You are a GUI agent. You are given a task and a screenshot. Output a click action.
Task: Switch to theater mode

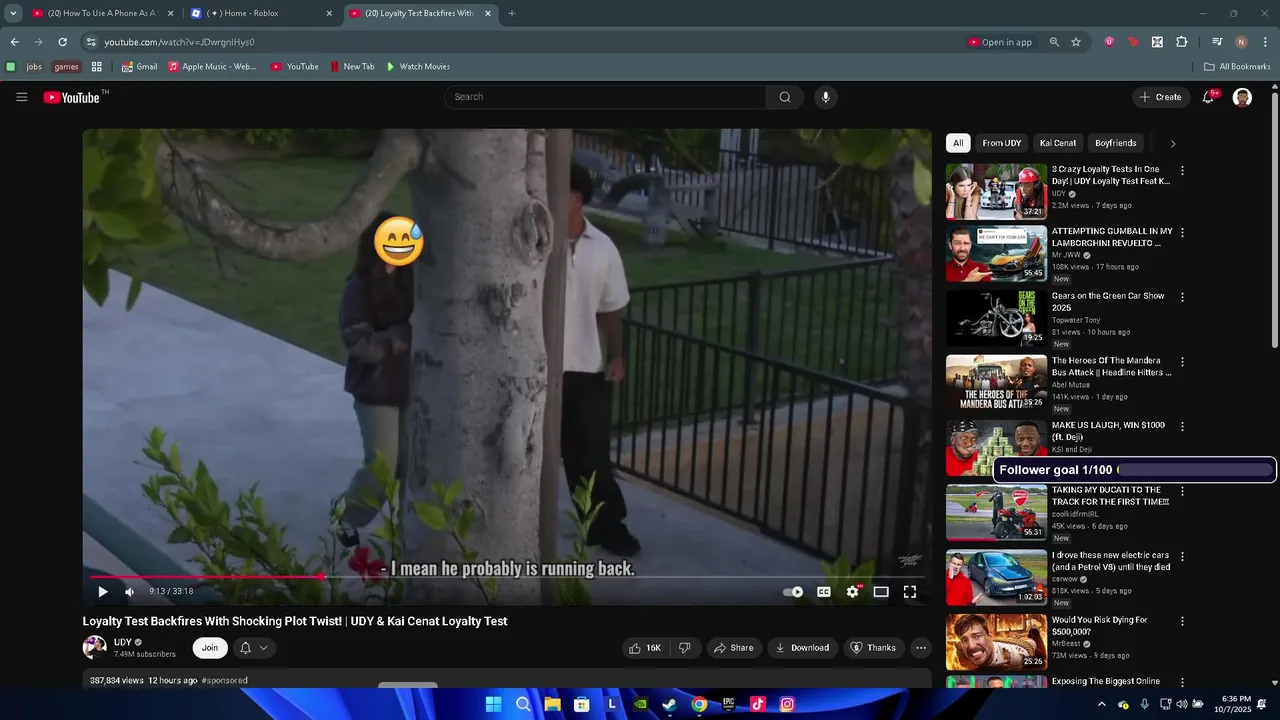[x=881, y=592]
